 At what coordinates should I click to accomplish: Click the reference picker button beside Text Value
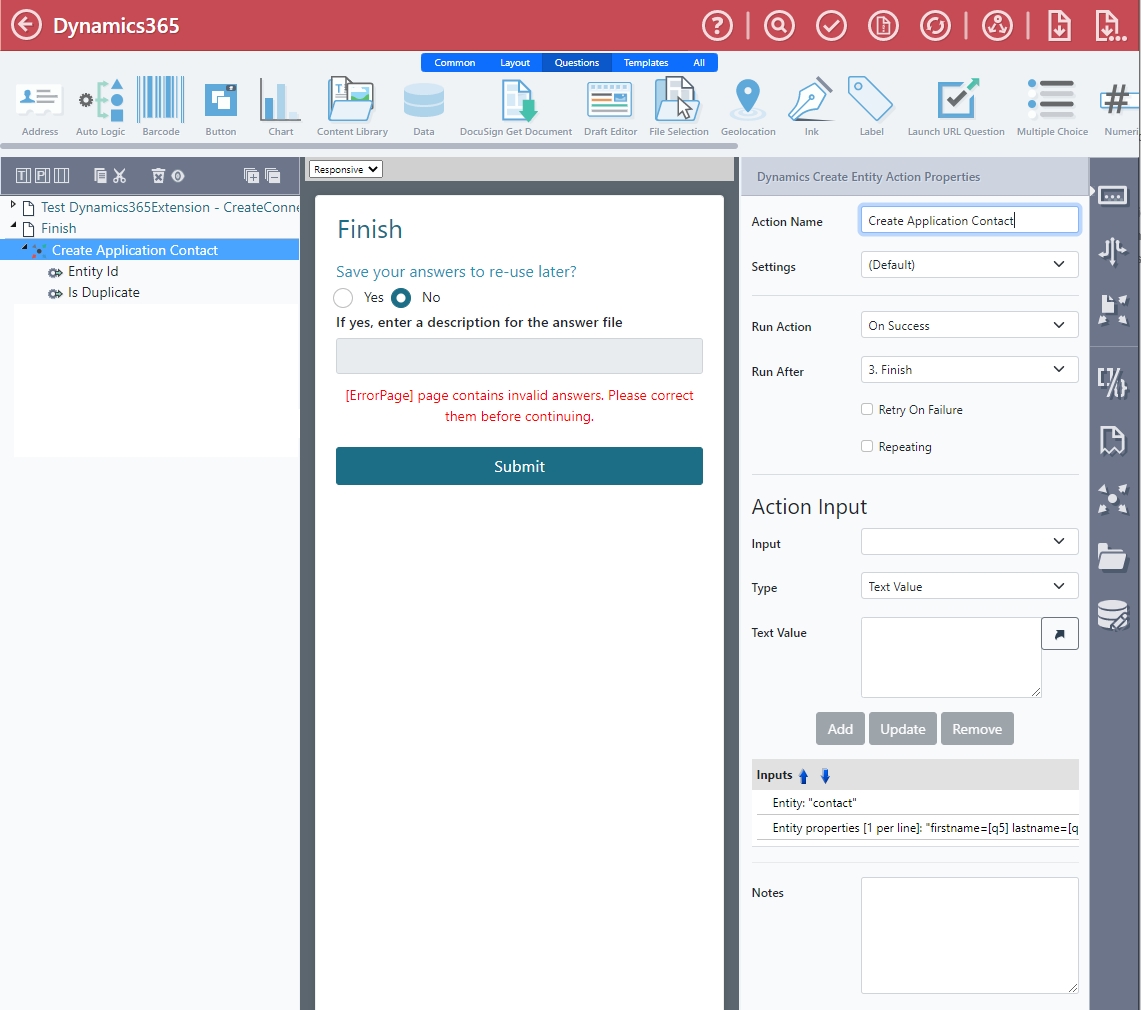(1060, 633)
